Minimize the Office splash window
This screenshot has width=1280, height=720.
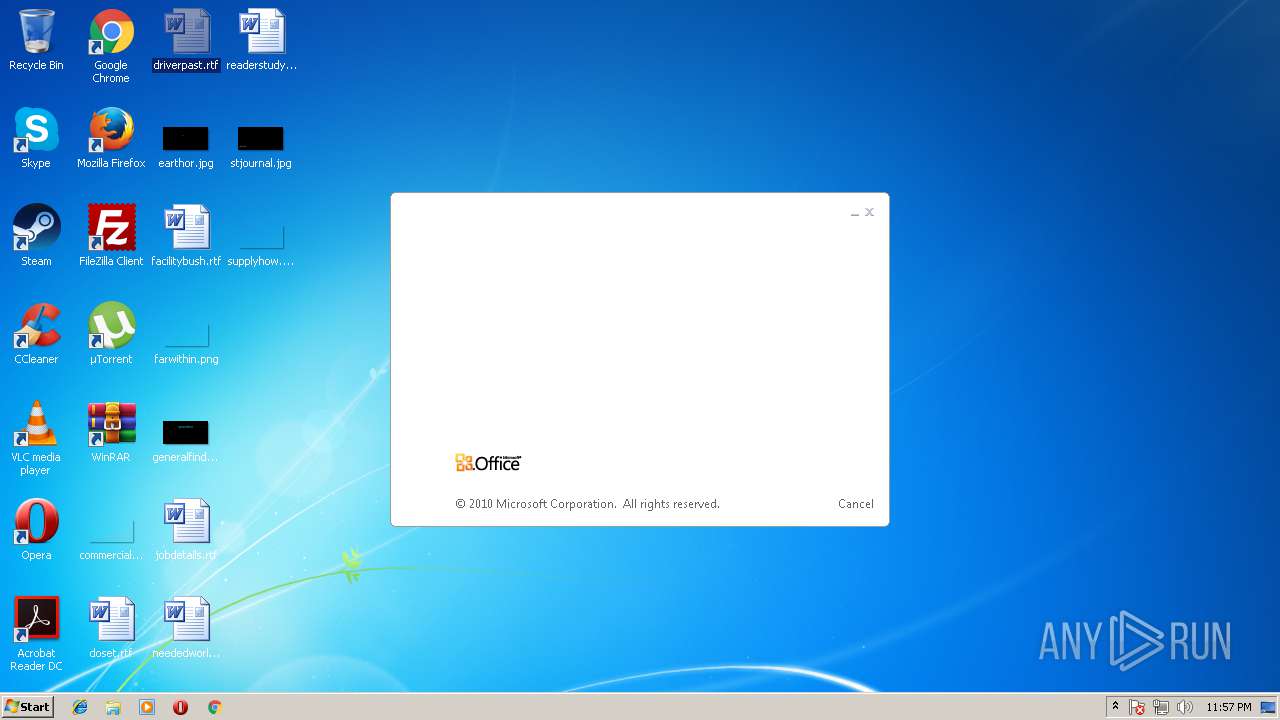855,213
